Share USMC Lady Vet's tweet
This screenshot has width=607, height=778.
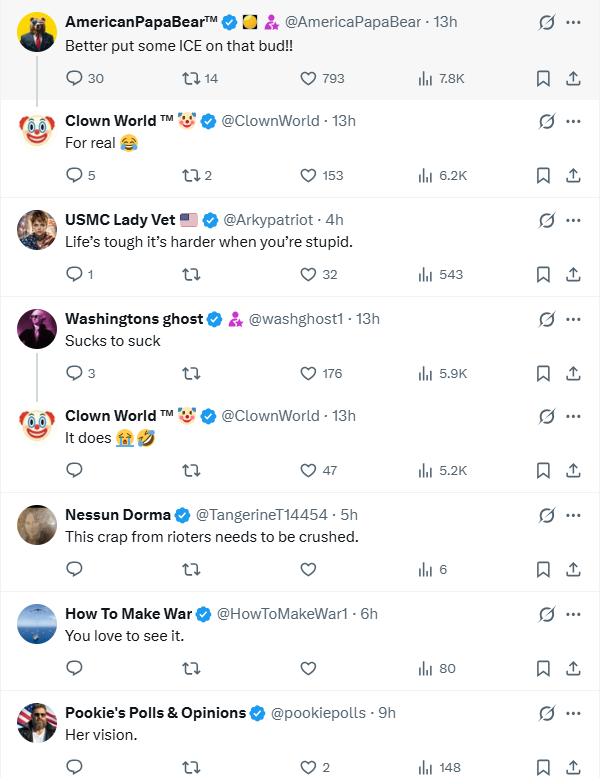pyautogui.click(x=574, y=274)
